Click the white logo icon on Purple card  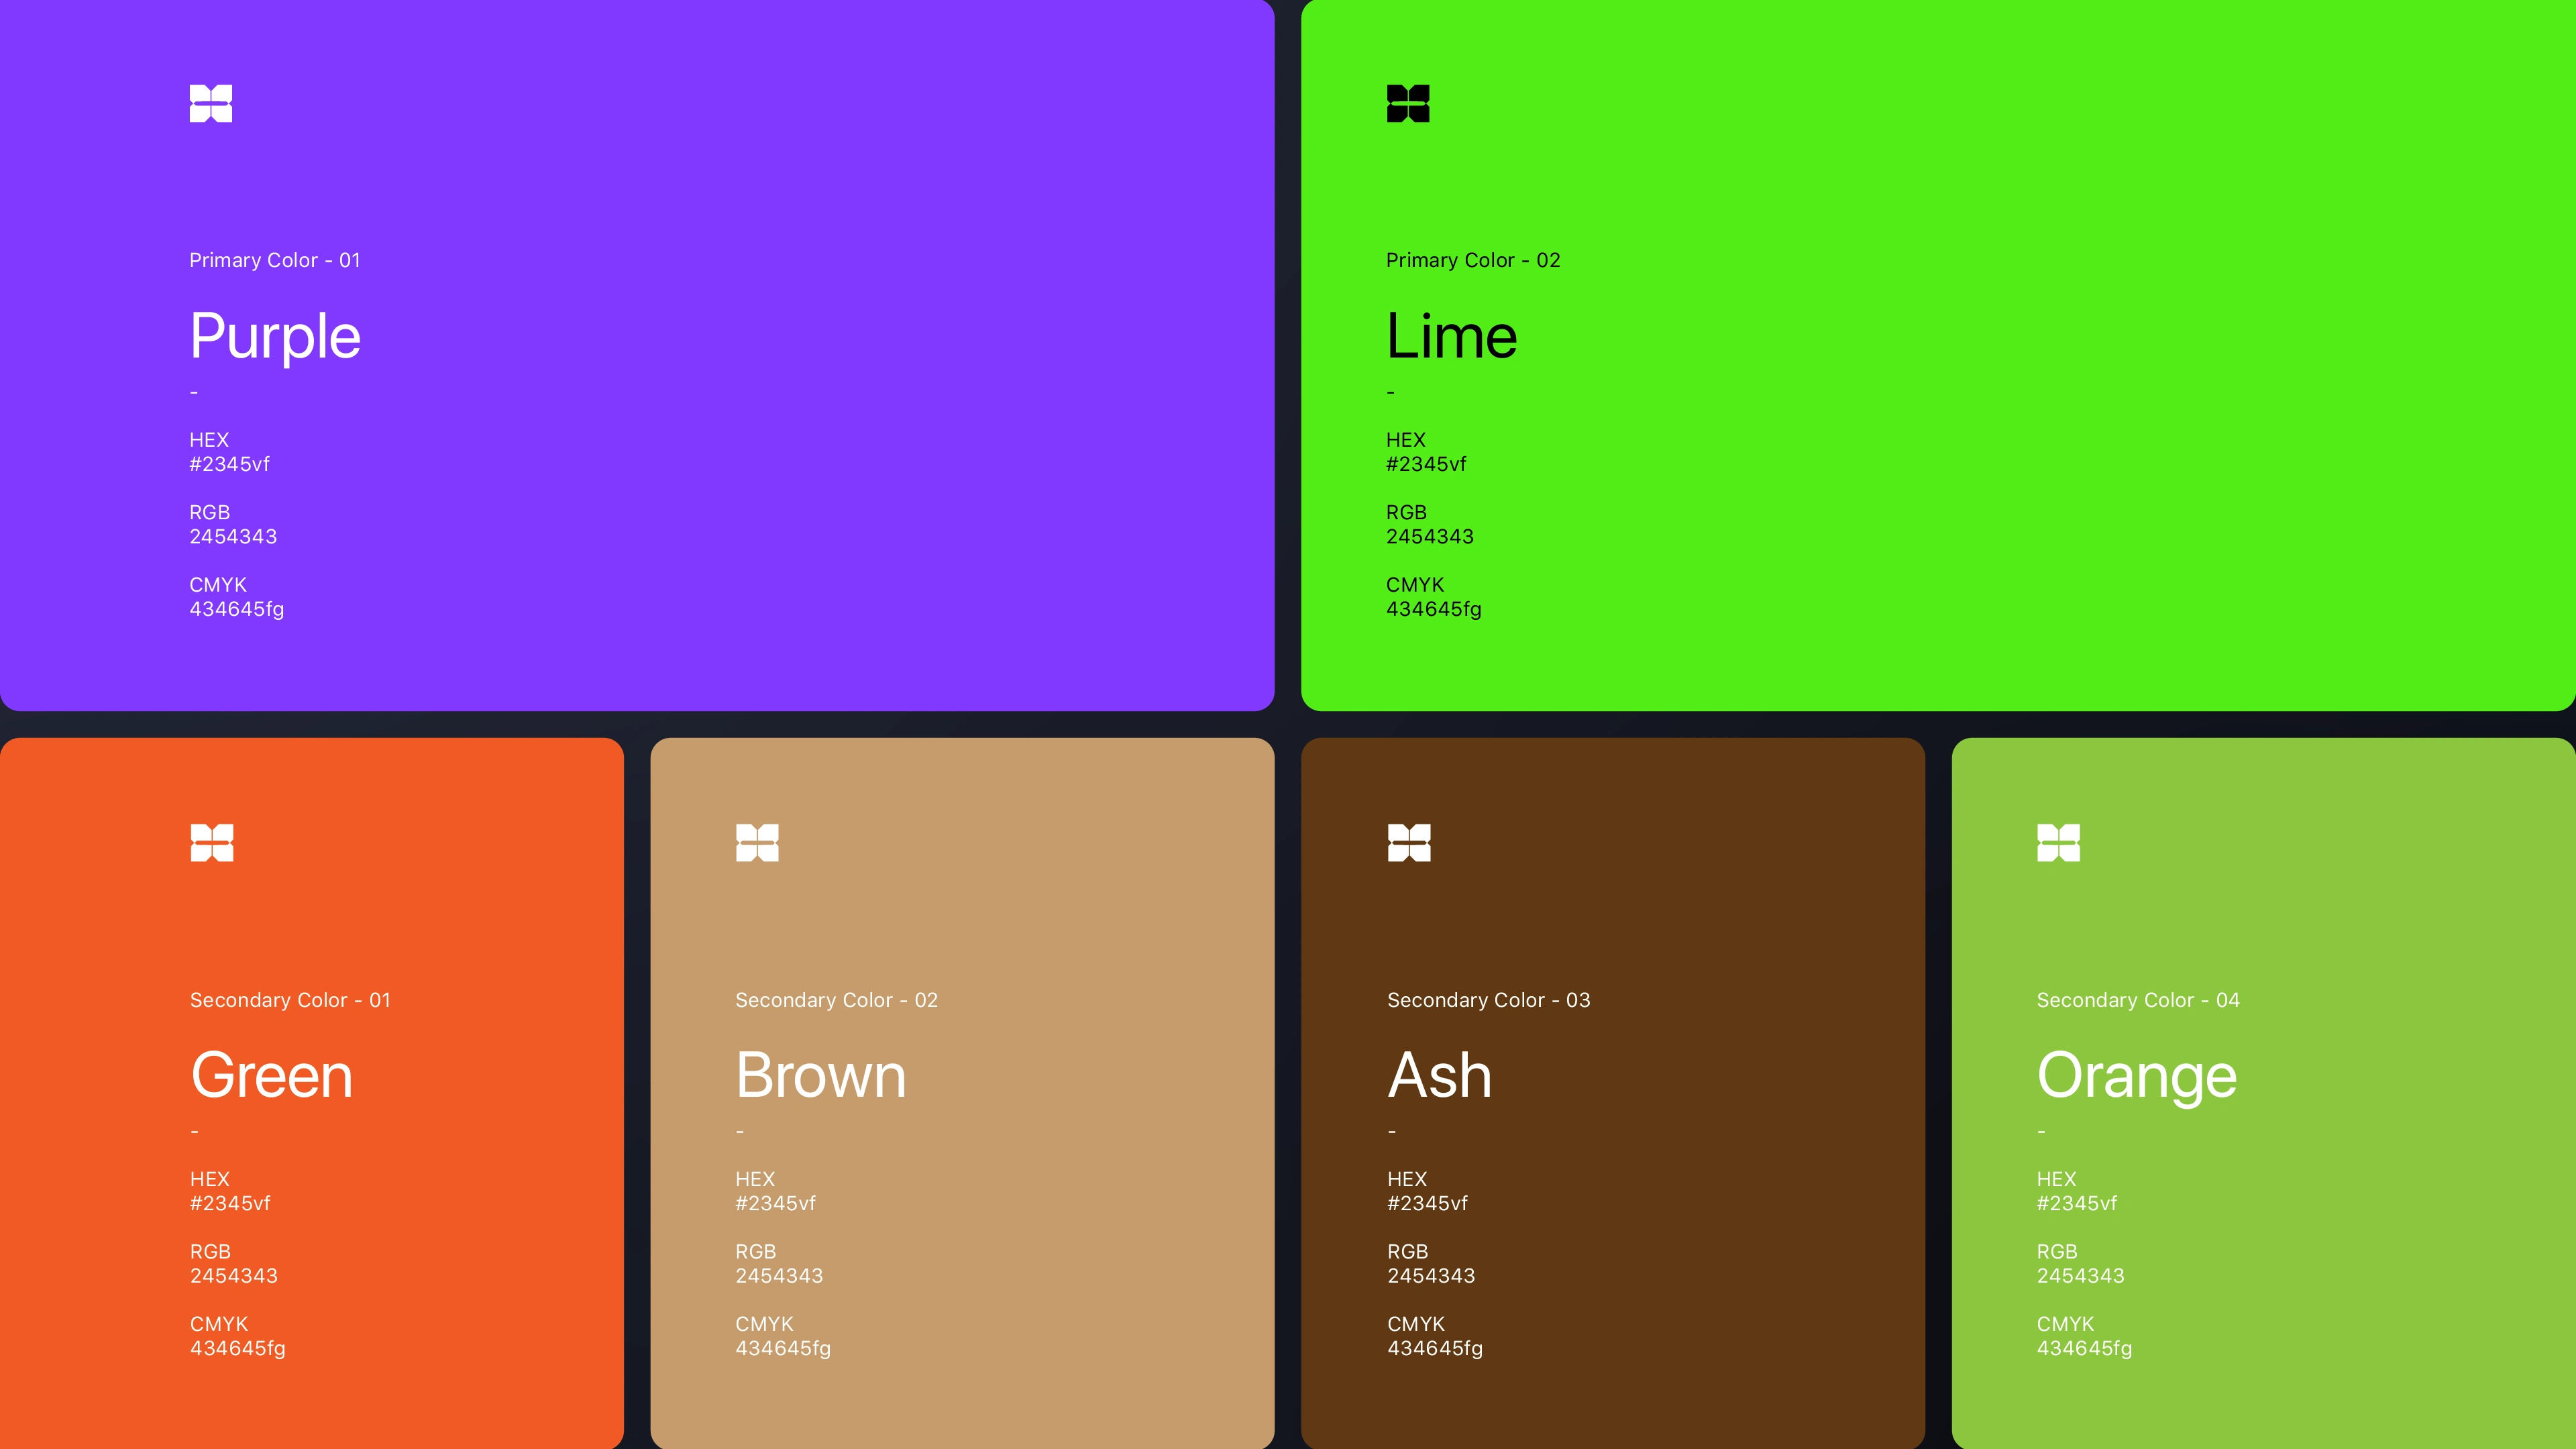(x=211, y=103)
